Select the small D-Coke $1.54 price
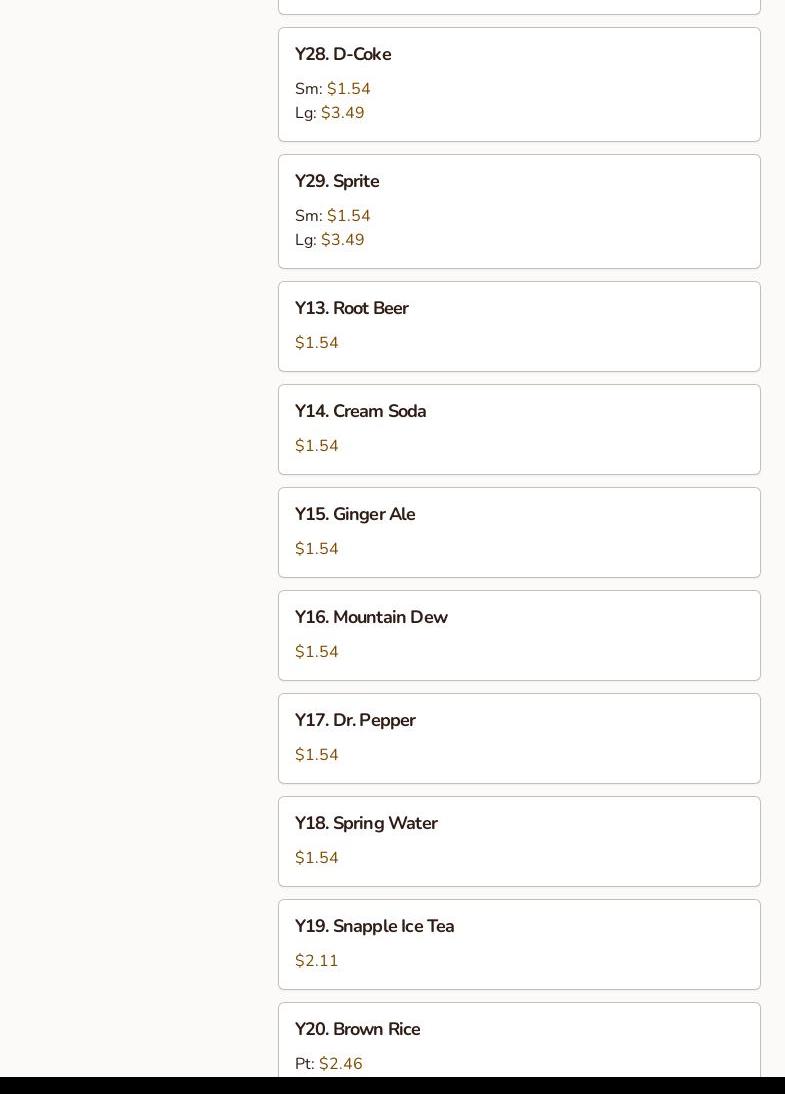Viewport: 785px width, 1094px height. 348,89
